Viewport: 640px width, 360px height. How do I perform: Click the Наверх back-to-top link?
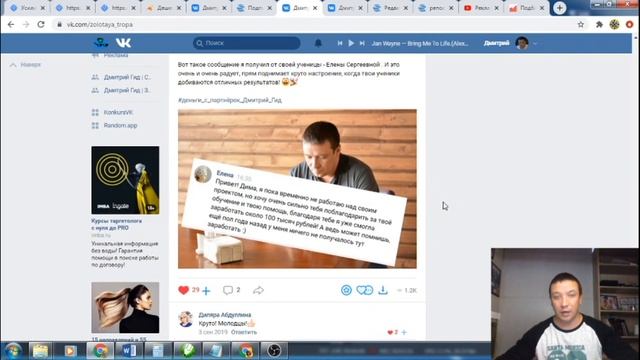pyautogui.click(x=26, y=64)
